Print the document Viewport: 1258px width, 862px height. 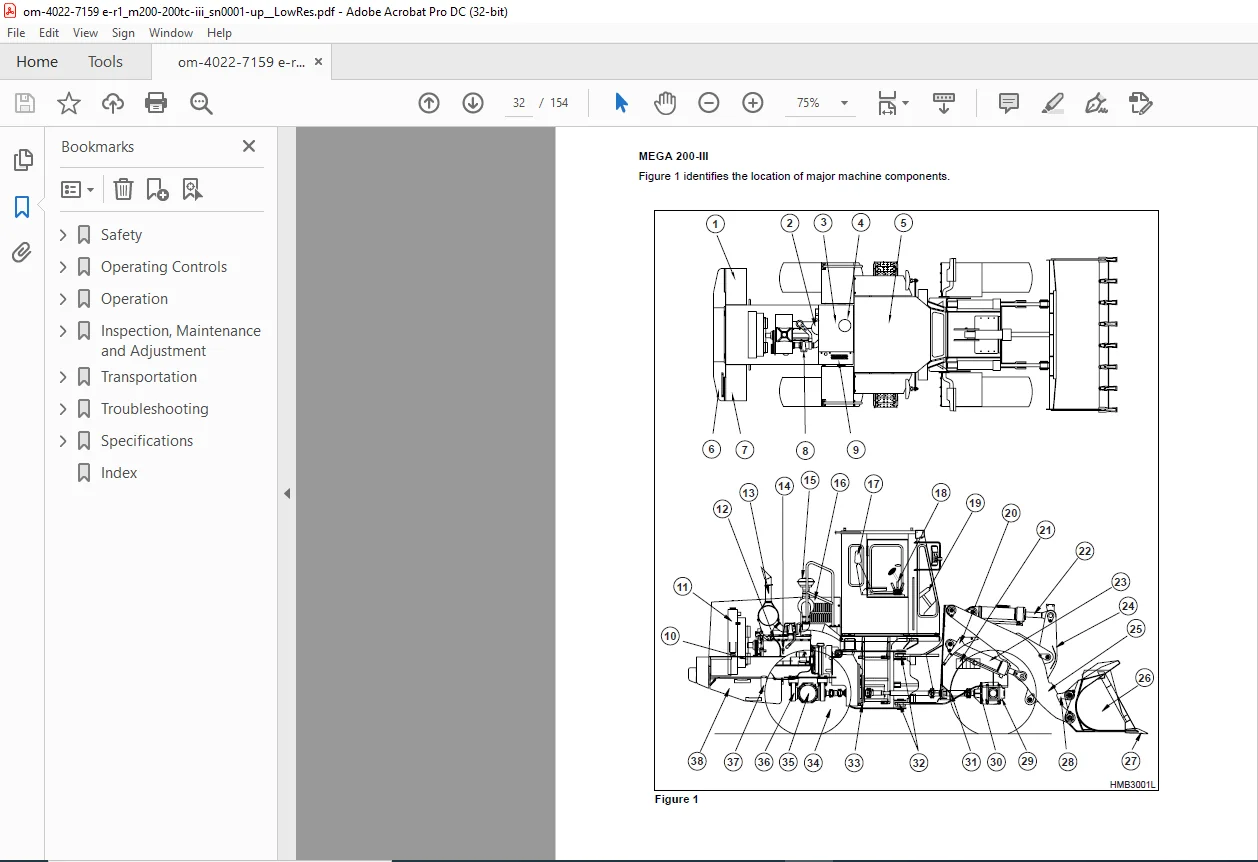(156, 103)
